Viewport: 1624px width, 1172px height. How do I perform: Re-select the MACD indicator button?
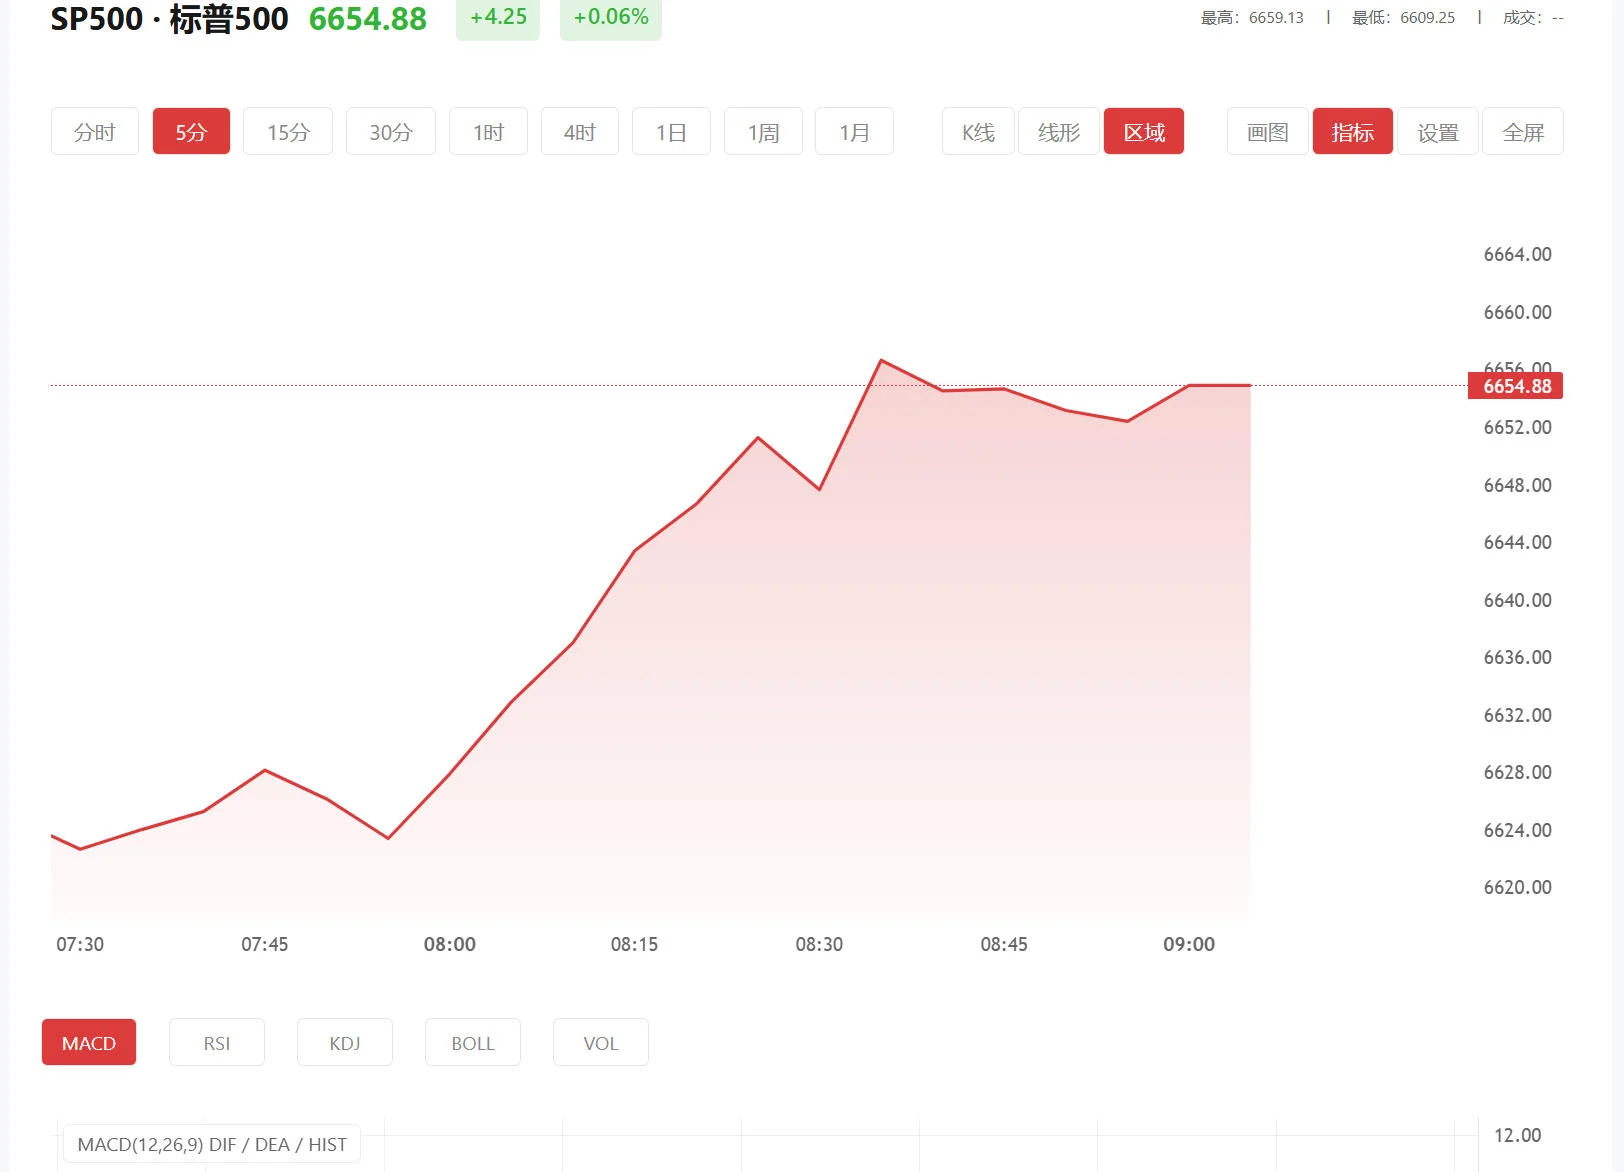pyautogui.click(x=88, y=1042)
